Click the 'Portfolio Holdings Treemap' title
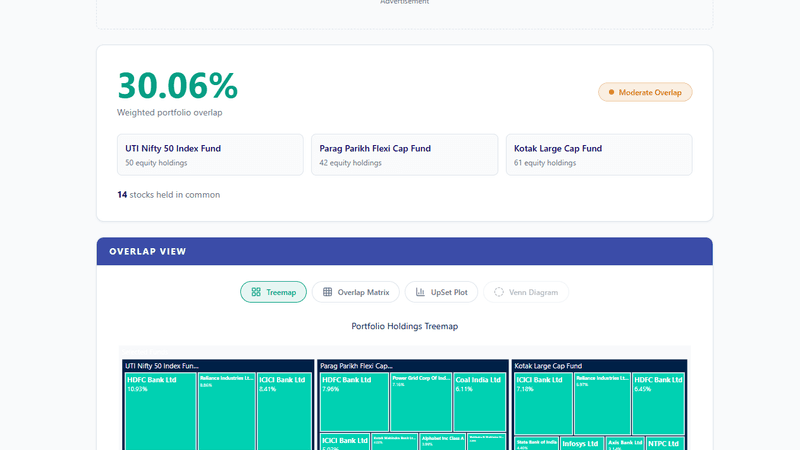Image resolution: width=800 pixels, height=450 pixels. tap(405, 326)
